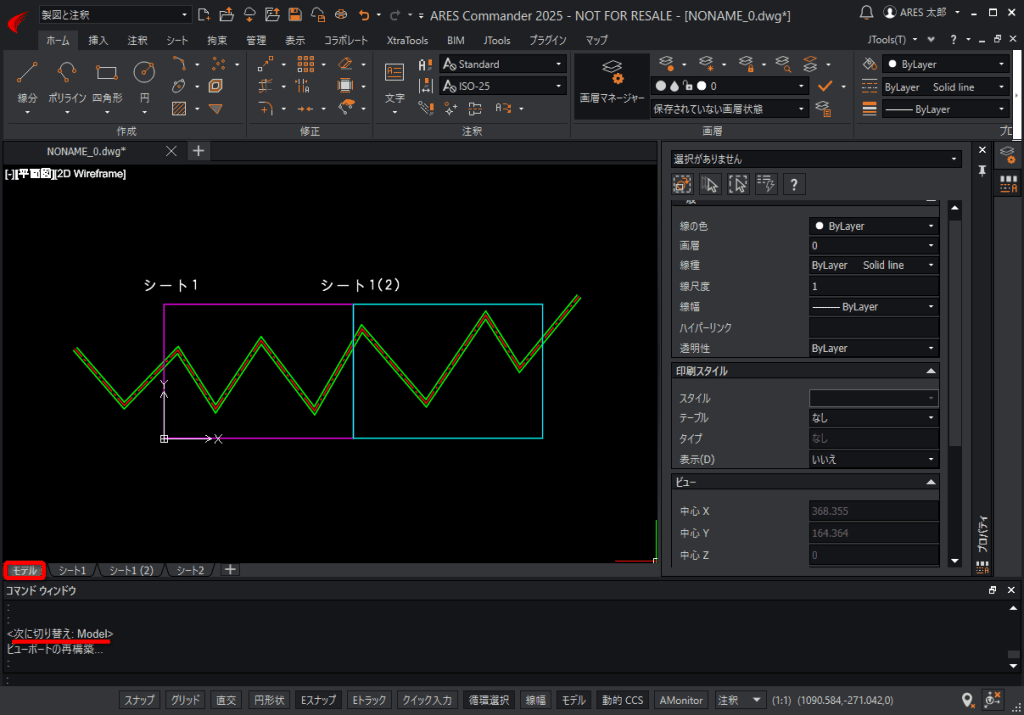Screen dimensions: 1024x715
Task: Open the workspace dropdown 製図と注釈
Action: point(114,14)
